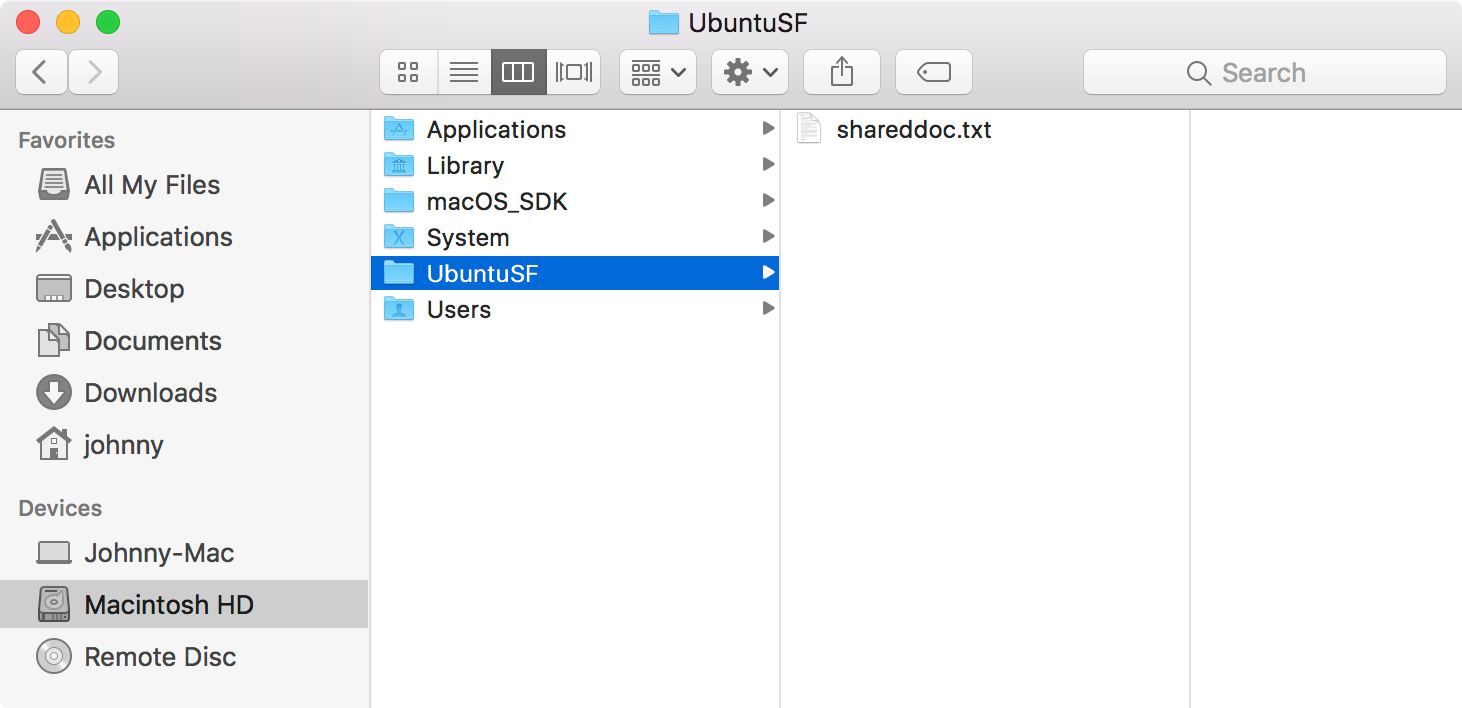
Task: Click the Users folder icon
Action: pos(400,309)
